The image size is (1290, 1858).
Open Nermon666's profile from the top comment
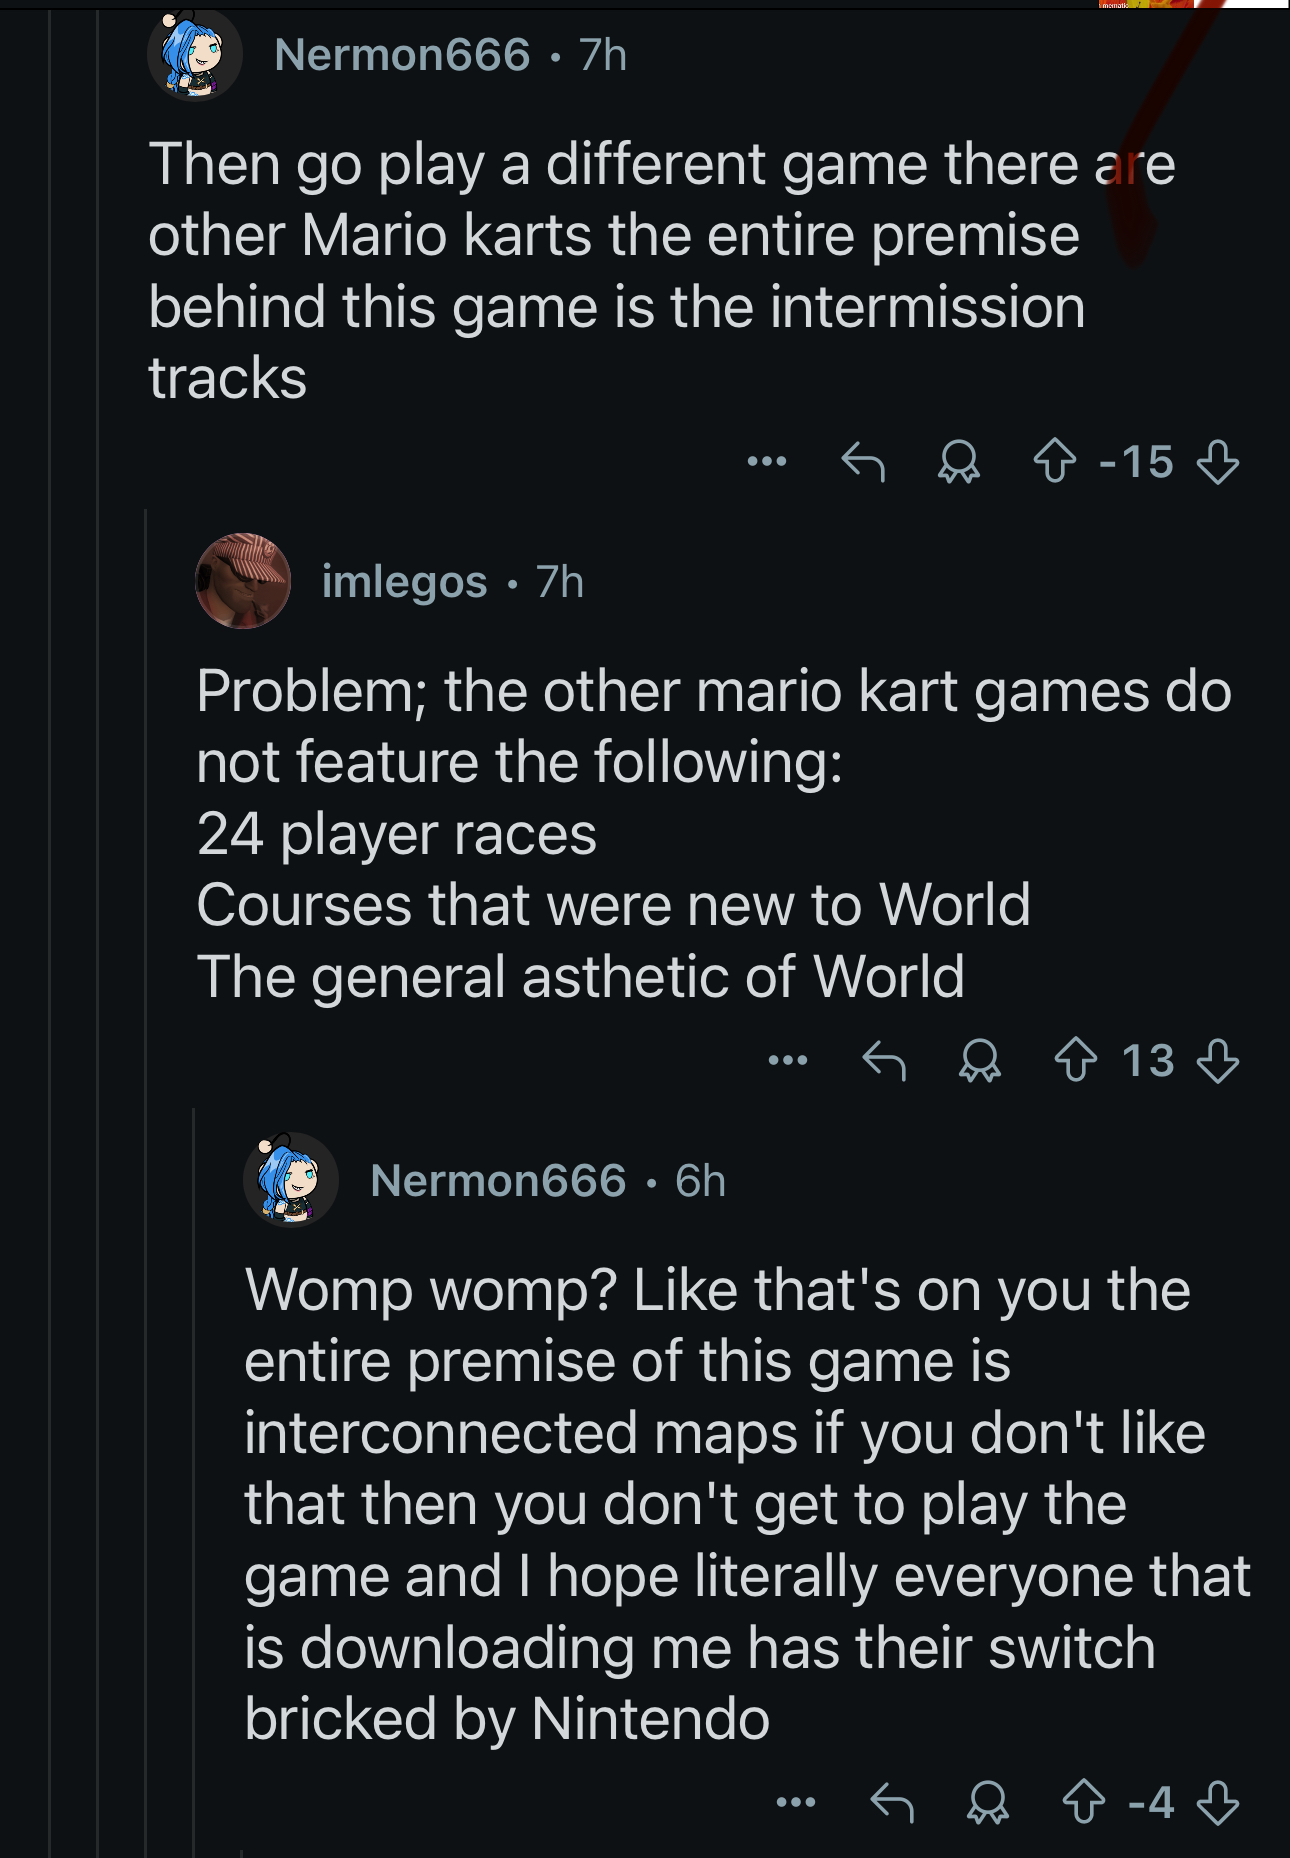[x=402, y=55]
